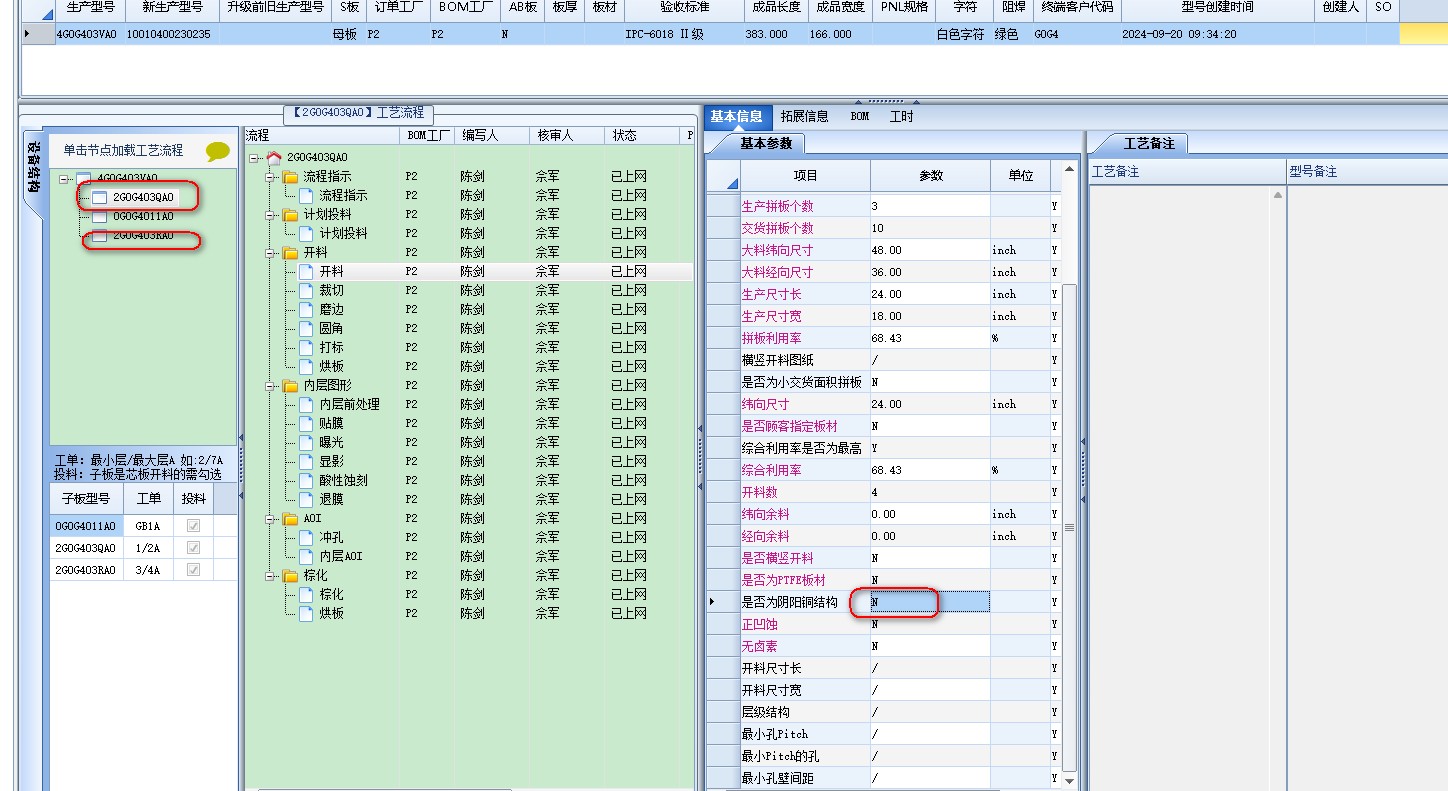Click the parameter table scroll-down arrow
1448x791 pixels.
[x=1069, y=780]
